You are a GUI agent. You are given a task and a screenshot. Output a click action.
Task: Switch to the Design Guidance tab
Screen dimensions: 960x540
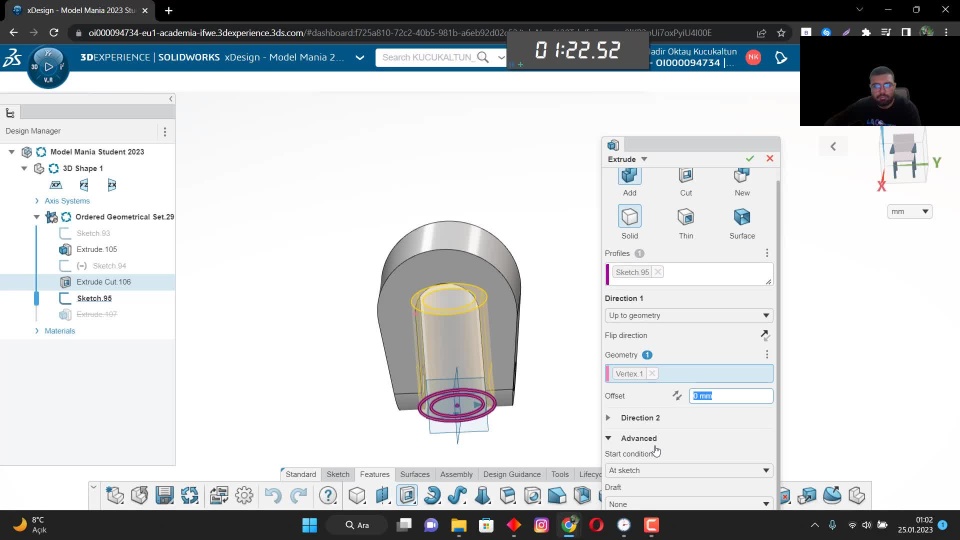[512, 474]
